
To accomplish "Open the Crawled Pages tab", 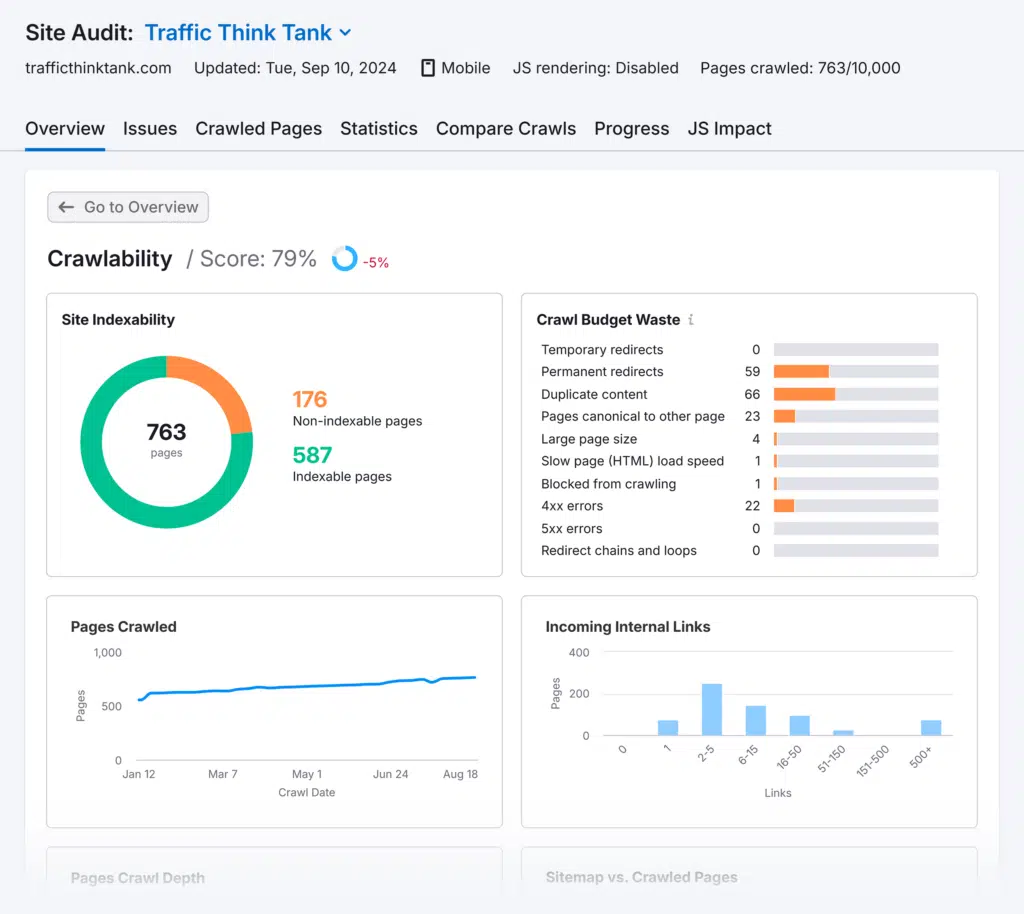I will point(258,129).
